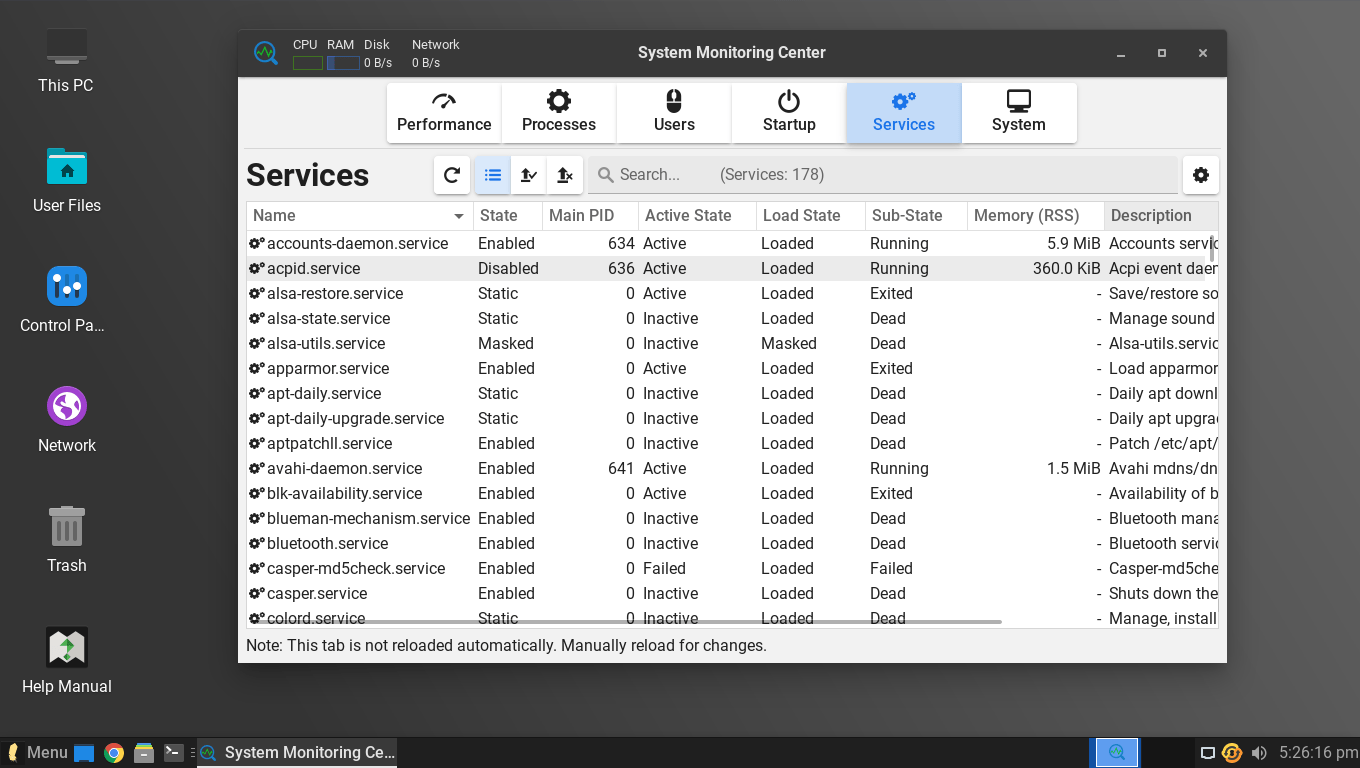Open the volume control tray icon
Viewport: 1360px width, 768px height.
coord(1259,753)
